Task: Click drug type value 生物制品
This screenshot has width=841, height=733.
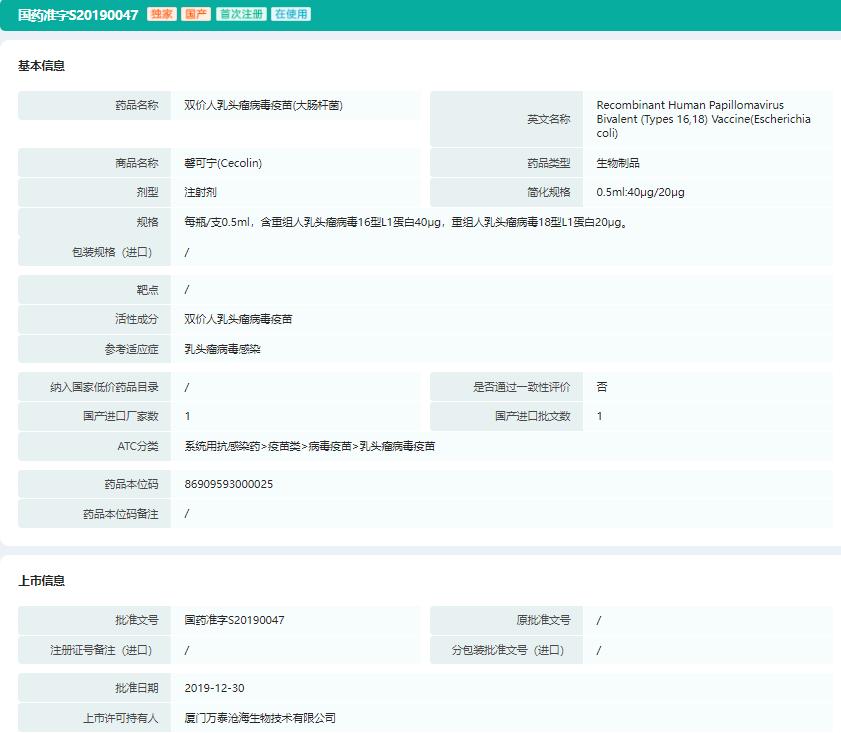Action: click(x=618, y=163)
